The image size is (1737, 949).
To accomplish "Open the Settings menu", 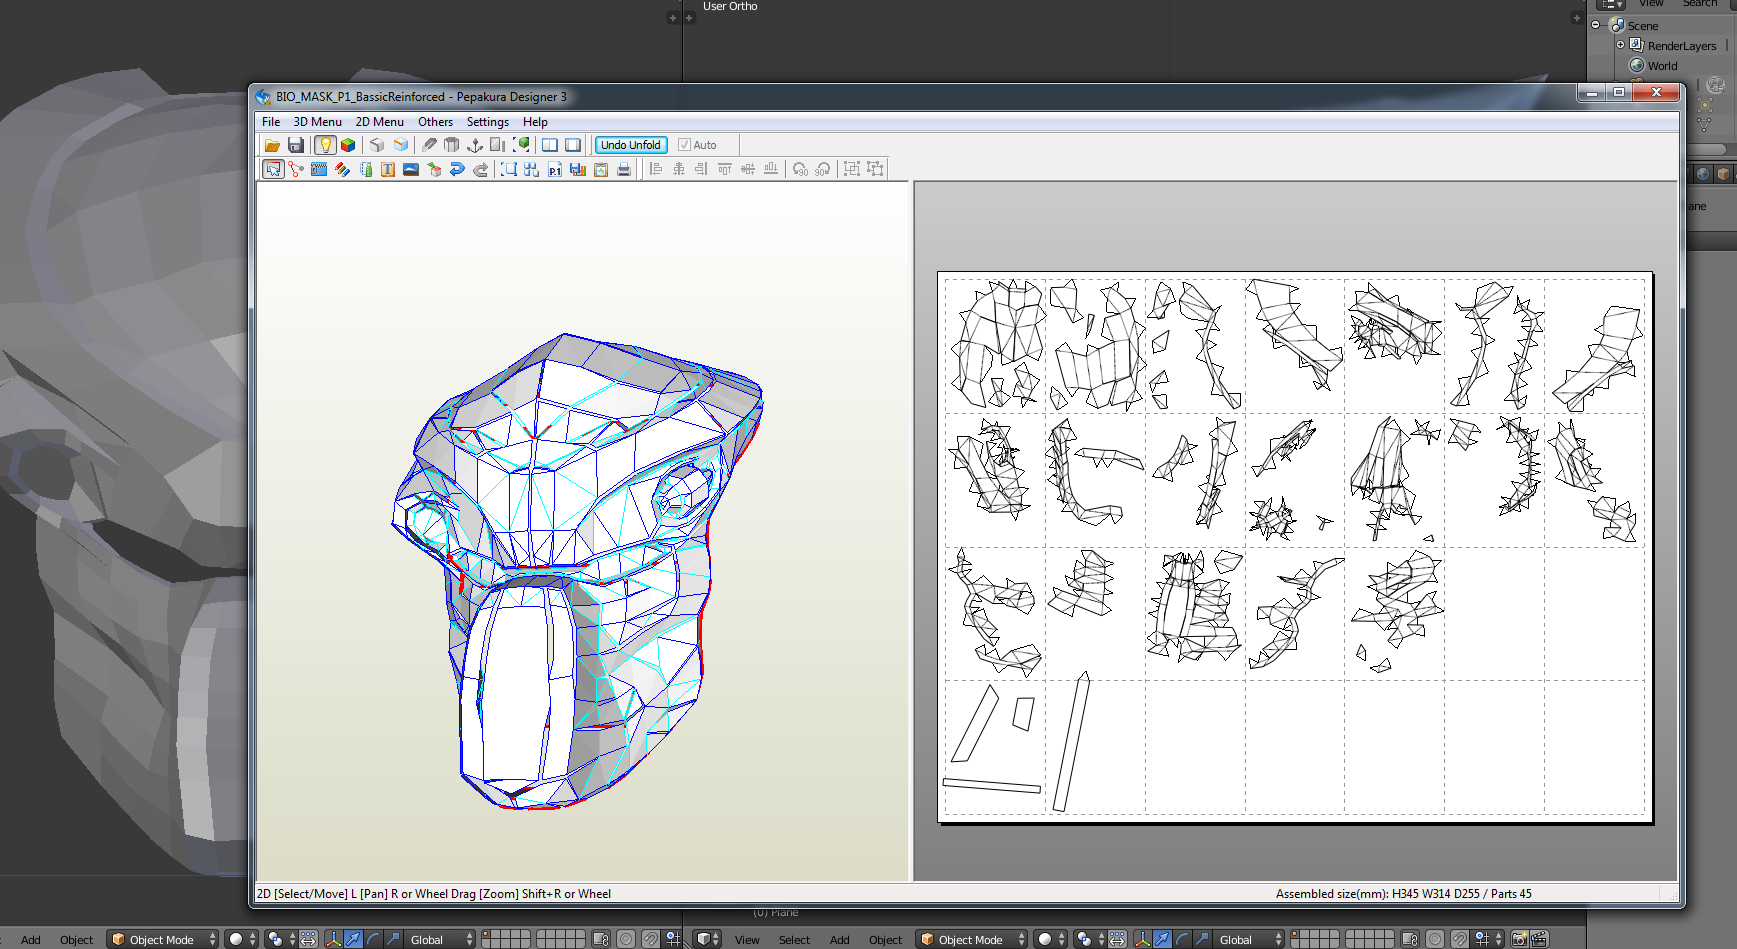I will pos(488,122).
